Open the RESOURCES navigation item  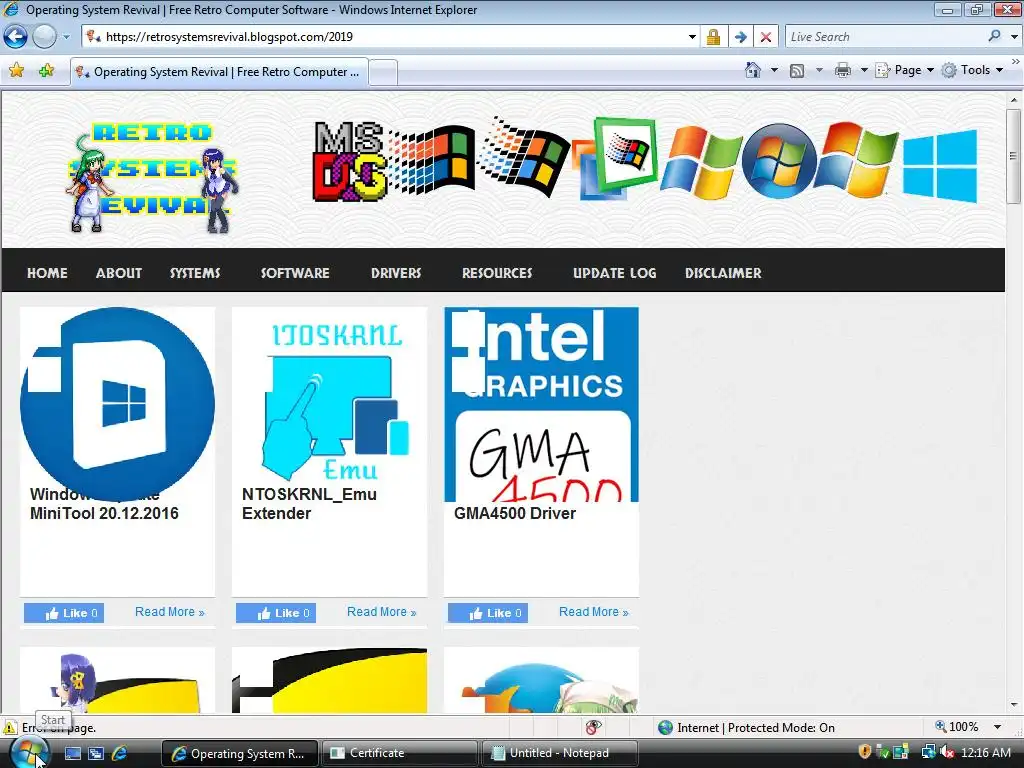(x=497, y=273)
